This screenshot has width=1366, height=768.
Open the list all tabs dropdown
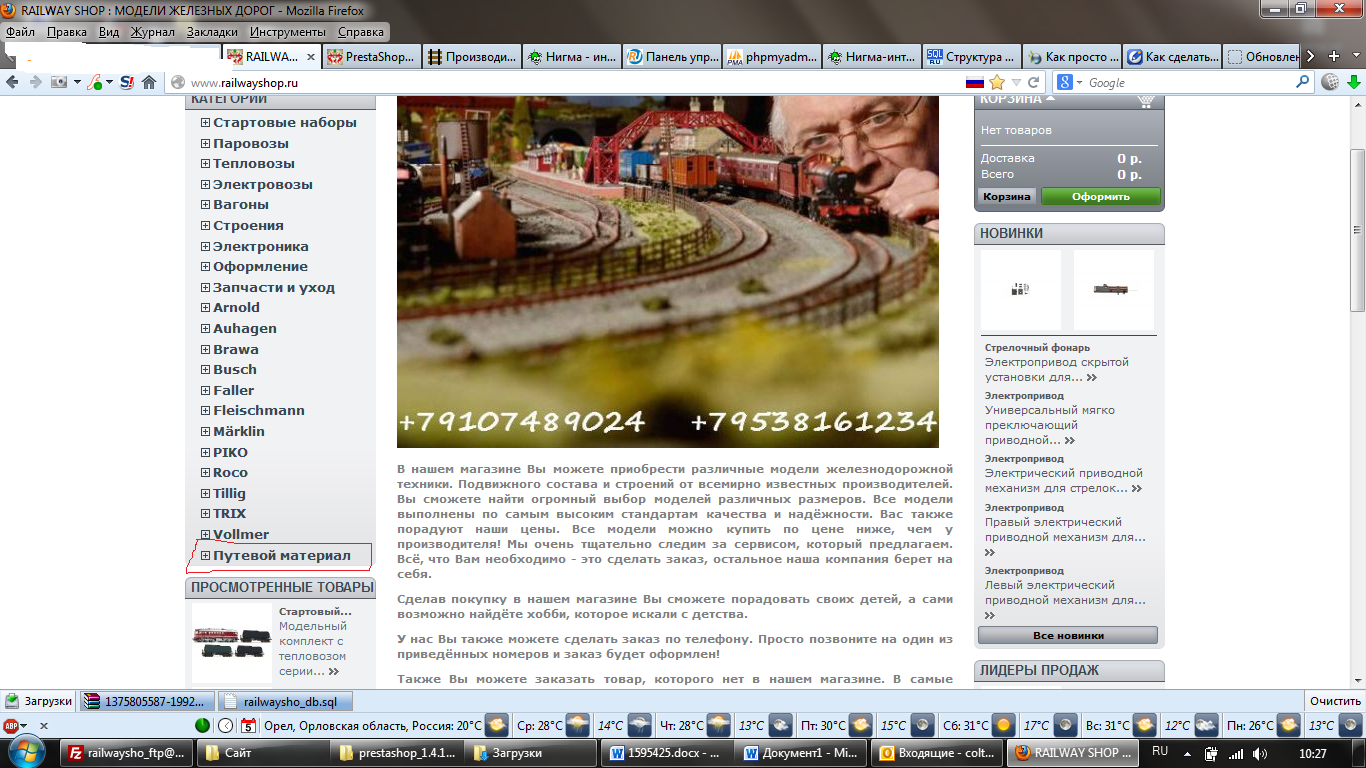pyautogui.click(x=1355, y=57)
